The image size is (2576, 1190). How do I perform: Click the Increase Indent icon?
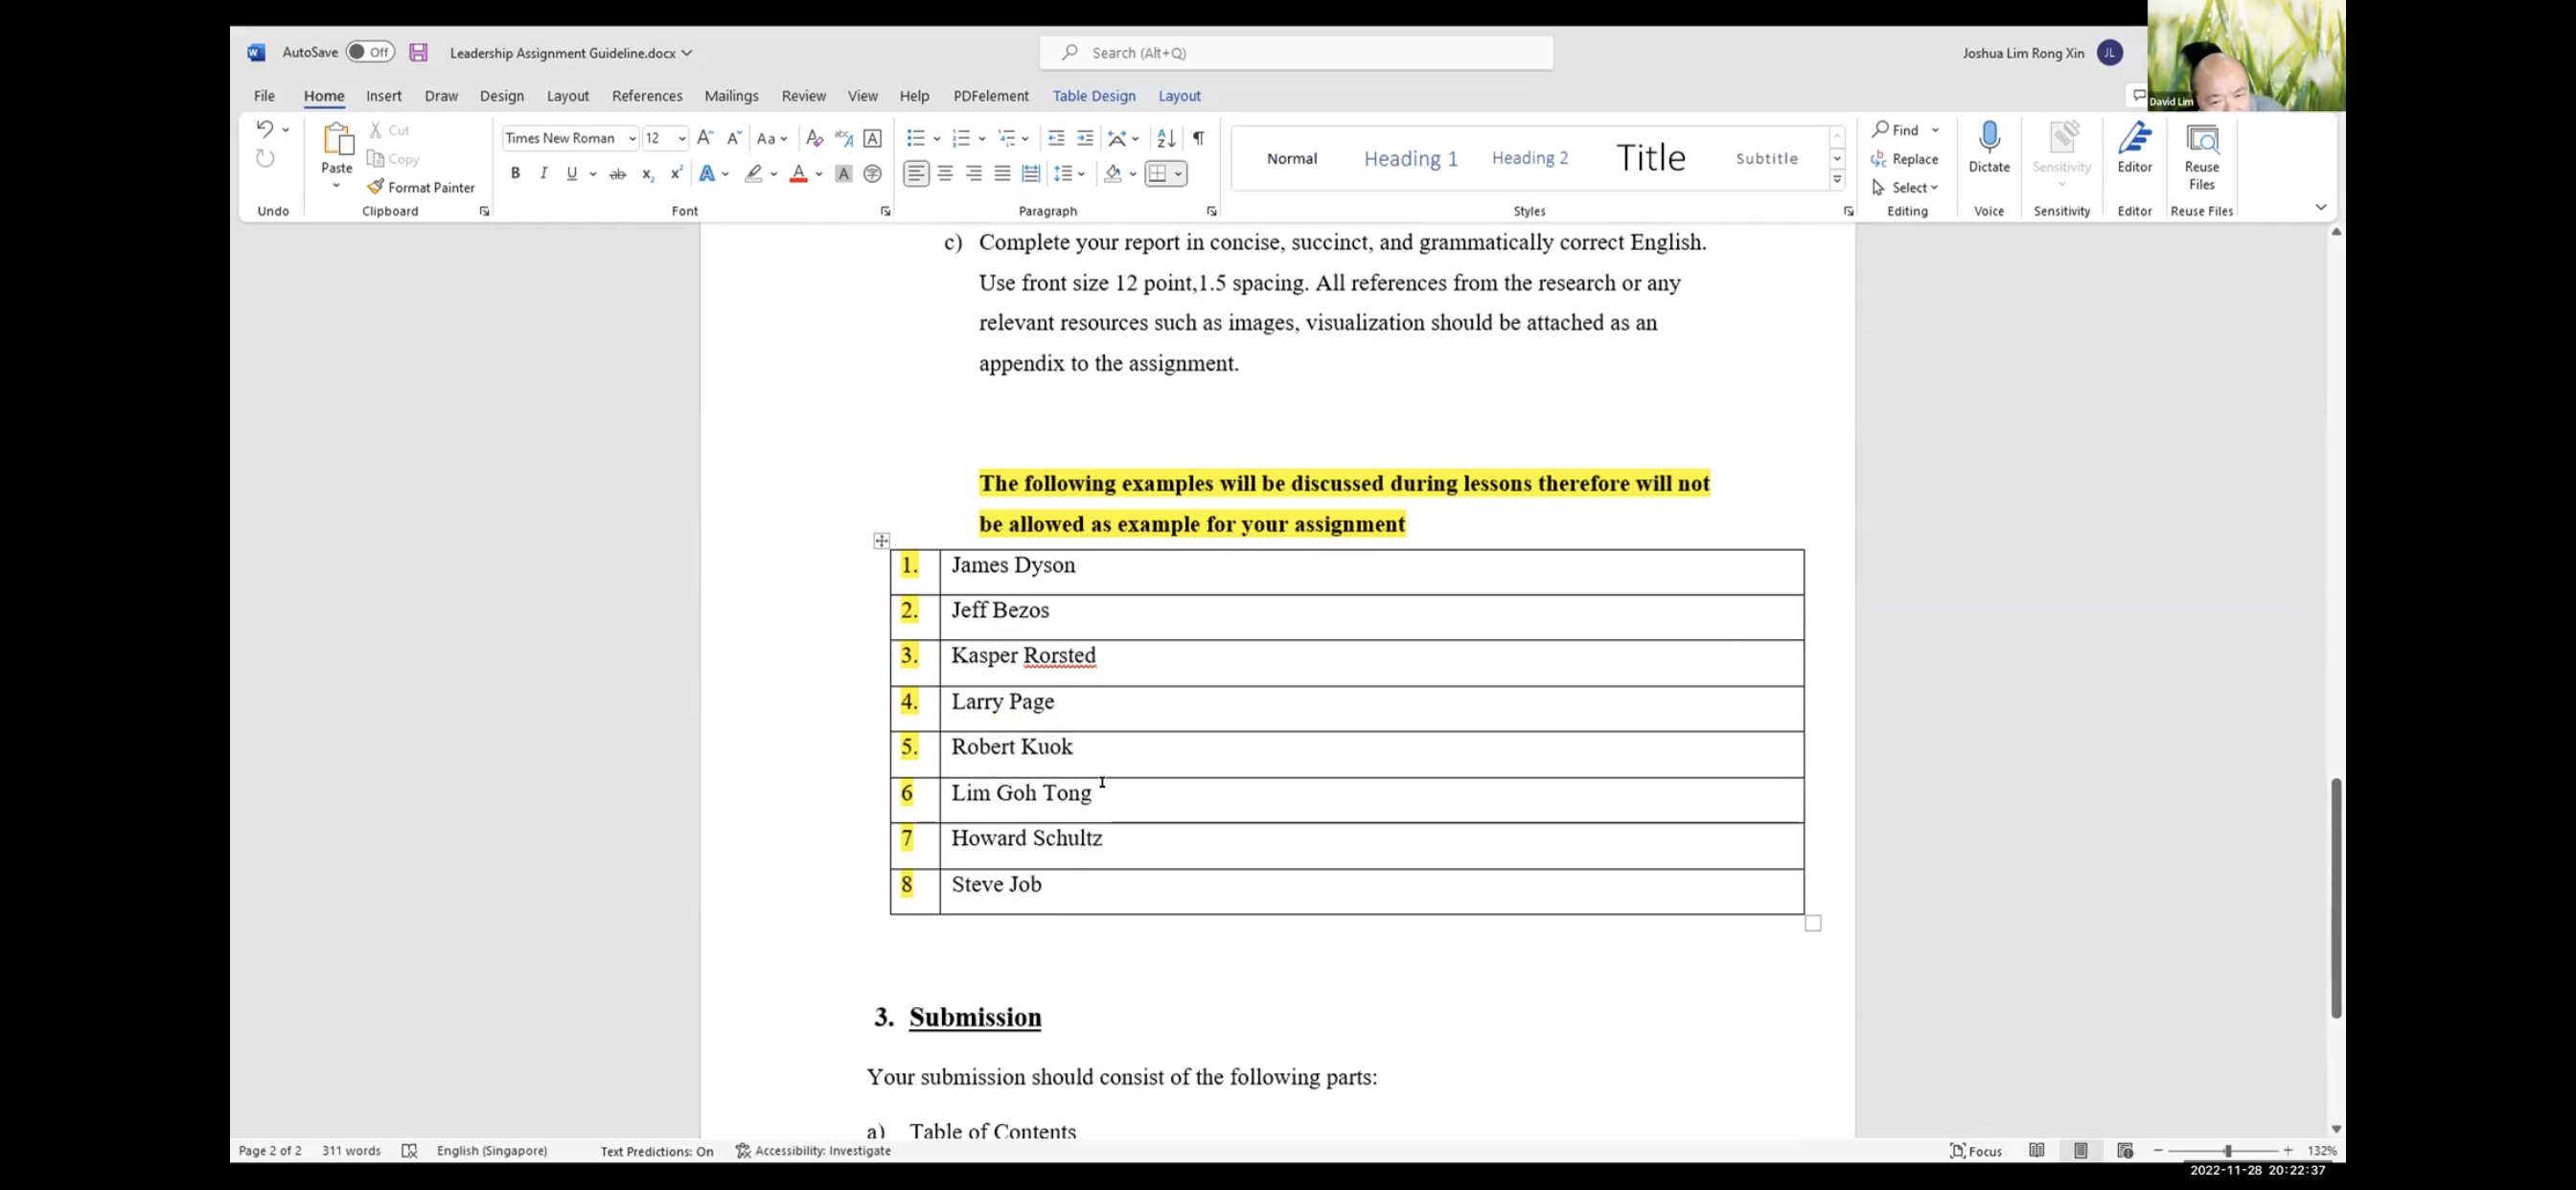(1085, 138)
